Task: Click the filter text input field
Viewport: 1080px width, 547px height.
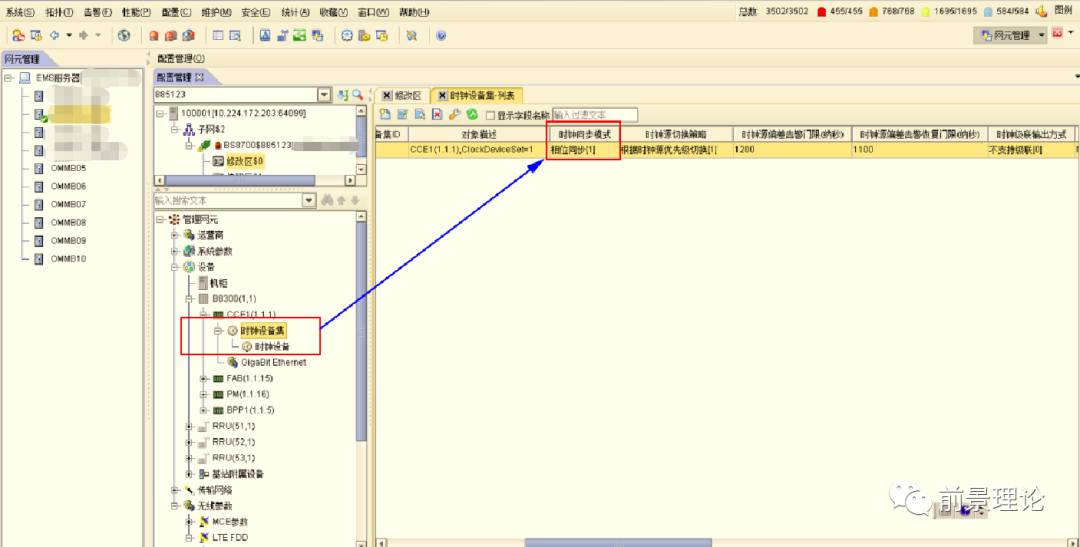Action: (x=594, y=115)
